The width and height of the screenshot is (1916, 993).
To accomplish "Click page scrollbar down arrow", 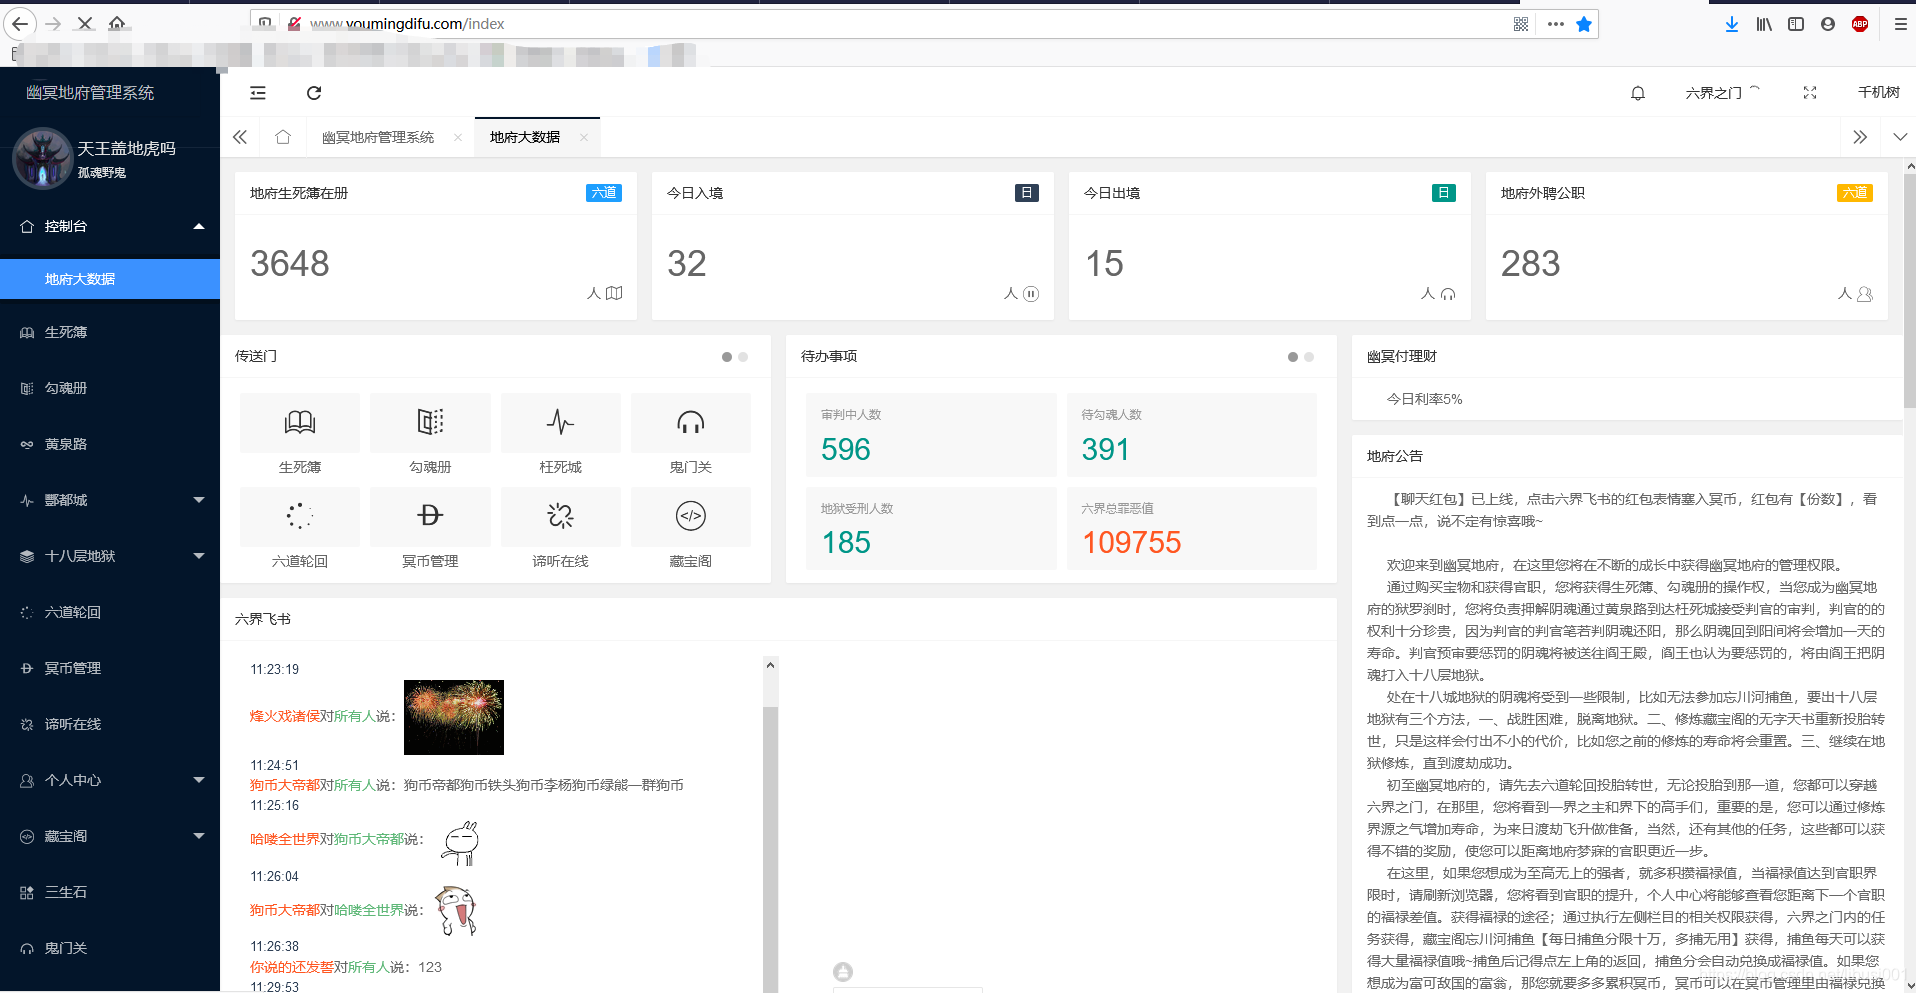I will [1910, 985].
